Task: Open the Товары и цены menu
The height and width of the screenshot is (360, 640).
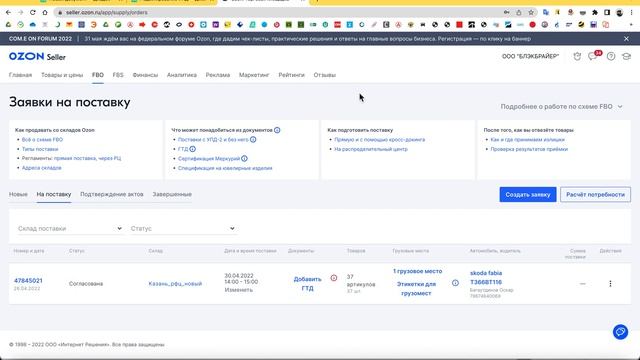Action: coord(62,75)
